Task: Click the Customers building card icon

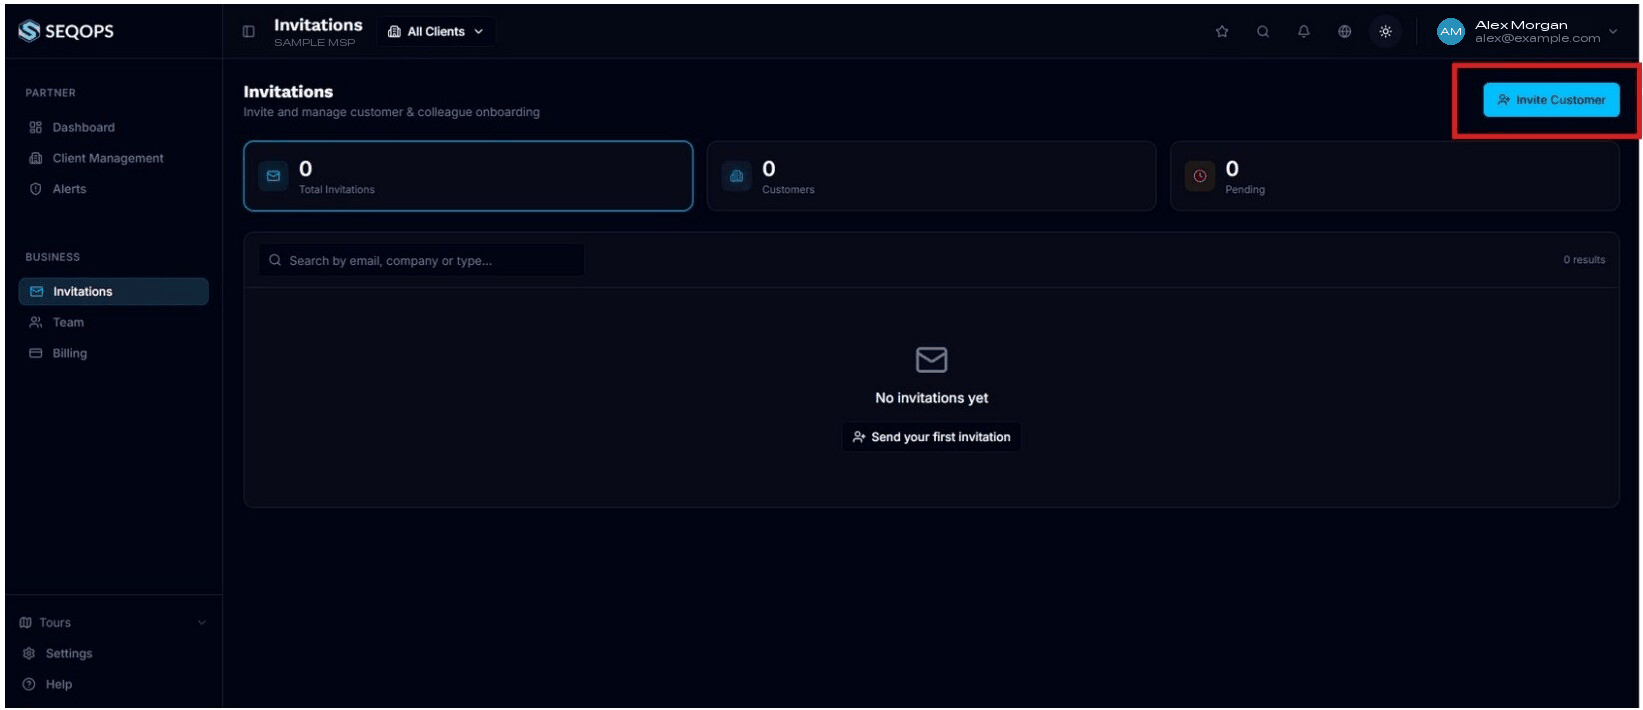Action: pos(737,176)
